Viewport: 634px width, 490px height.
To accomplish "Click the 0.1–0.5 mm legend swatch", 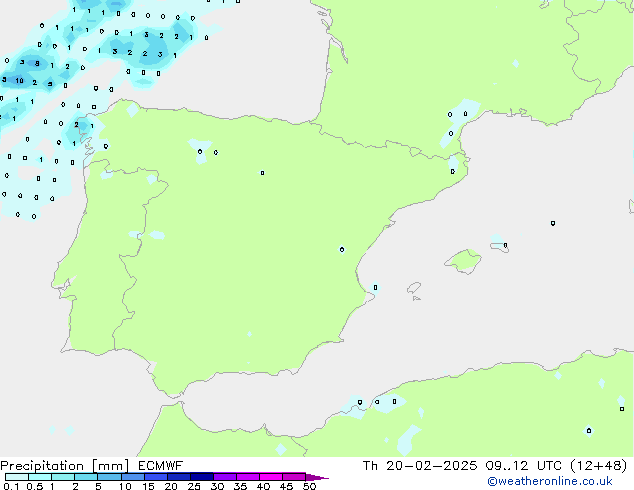I will coord(17,477).
